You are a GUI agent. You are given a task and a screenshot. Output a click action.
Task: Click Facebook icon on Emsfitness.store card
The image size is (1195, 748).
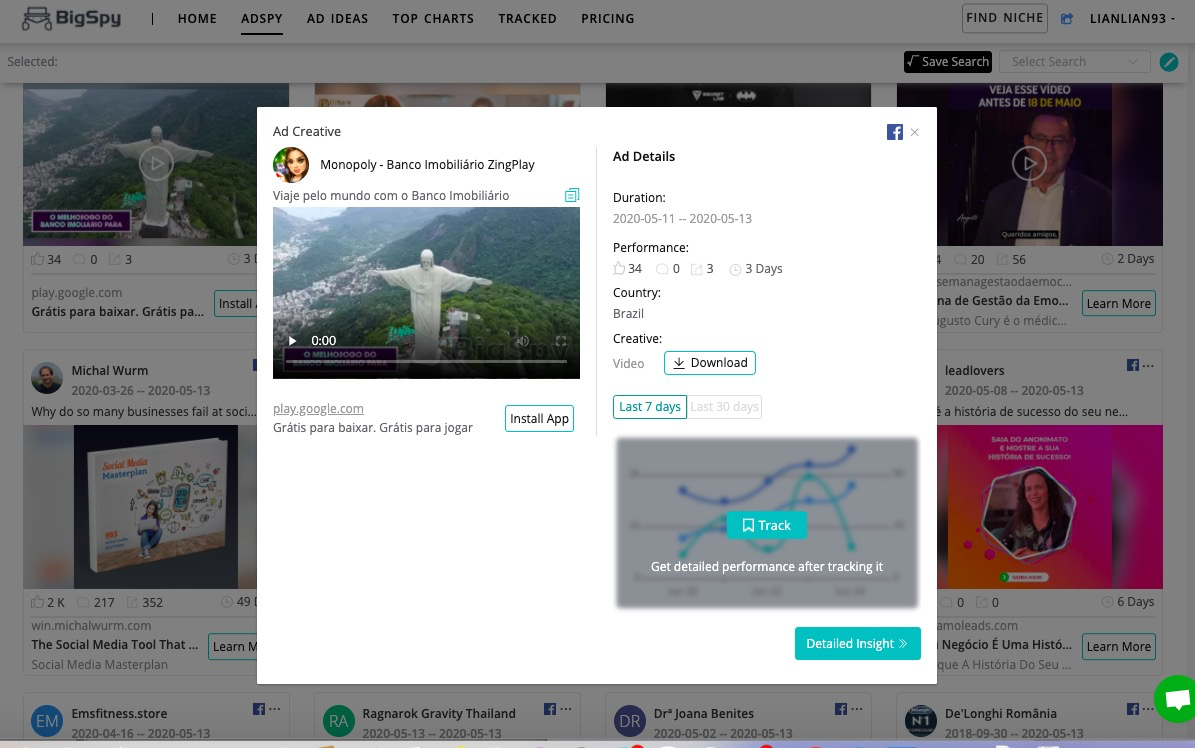(x=258, y=709)
